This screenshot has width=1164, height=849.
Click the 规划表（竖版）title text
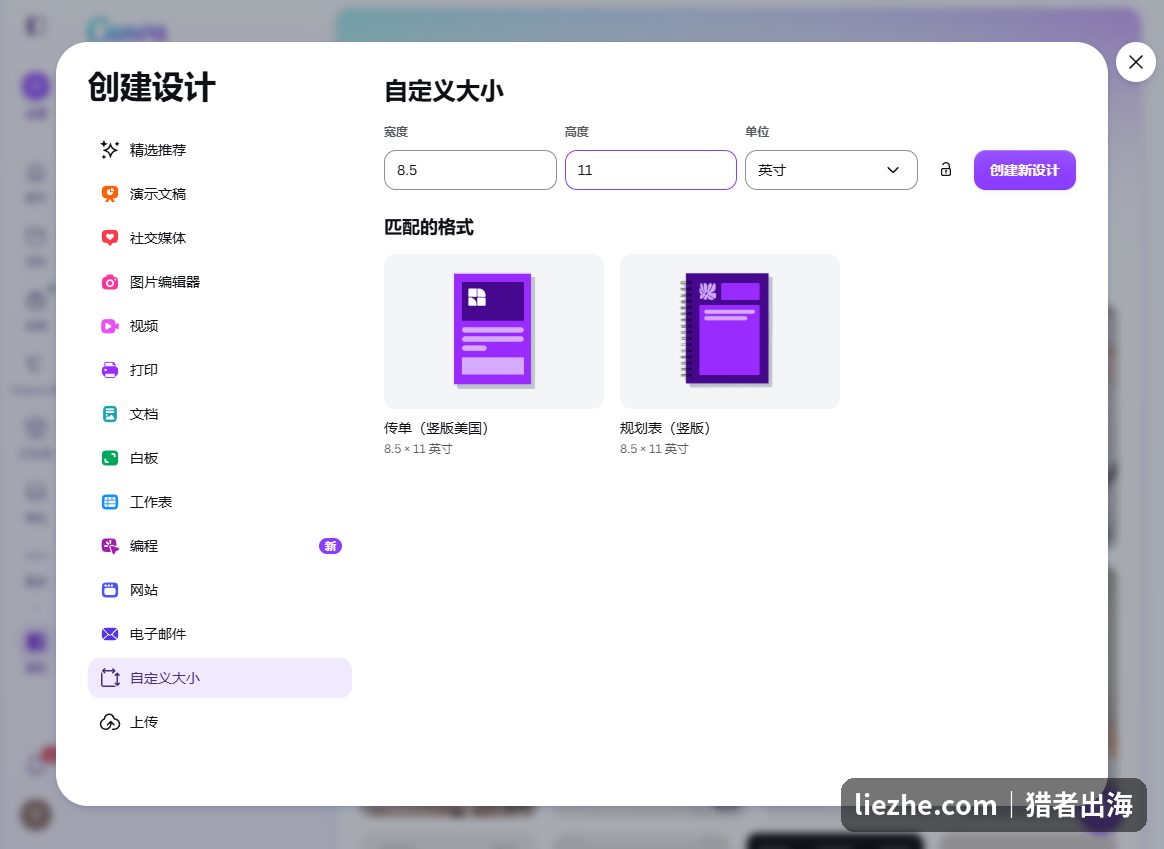click(665, 428)
